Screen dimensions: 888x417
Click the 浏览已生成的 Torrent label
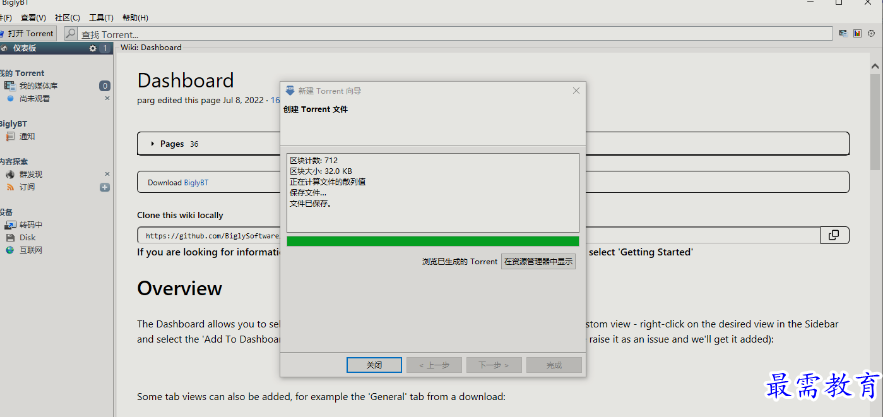pyautogui.click(x=460, y=261)
